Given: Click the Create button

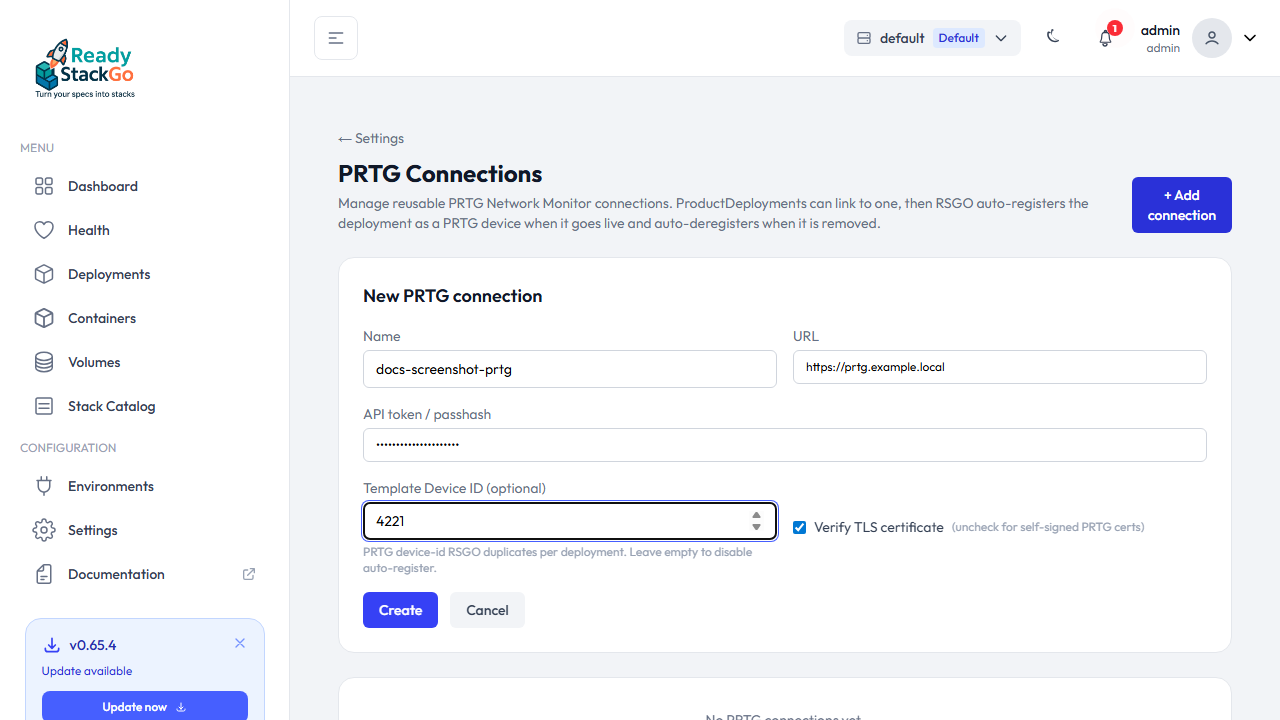Looking at the screenshot, I should click(400, 610).
